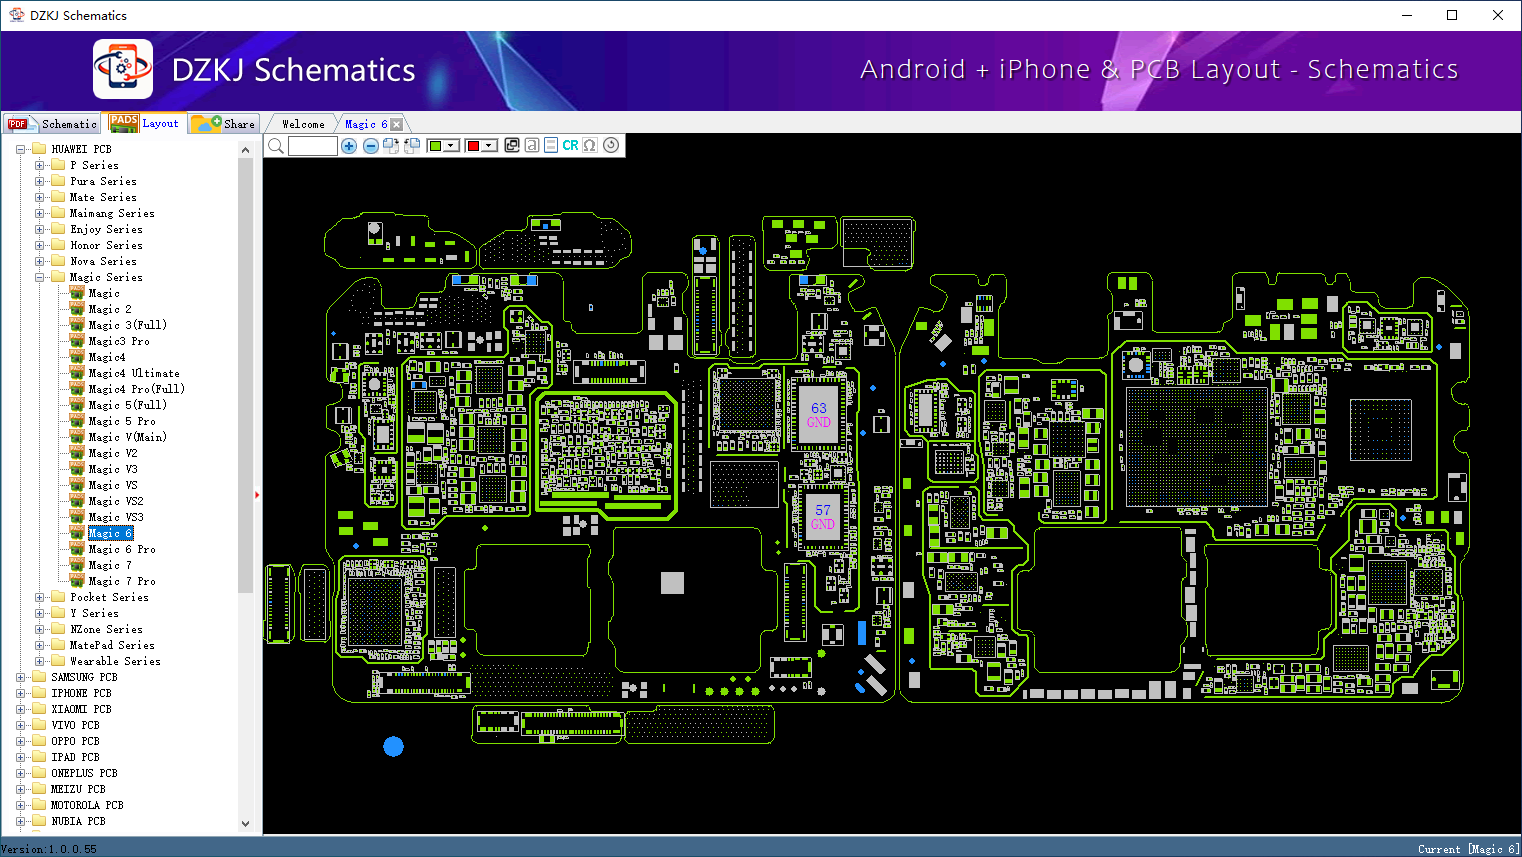
Task: Expand the P Series folder
Action: point(40,165)
